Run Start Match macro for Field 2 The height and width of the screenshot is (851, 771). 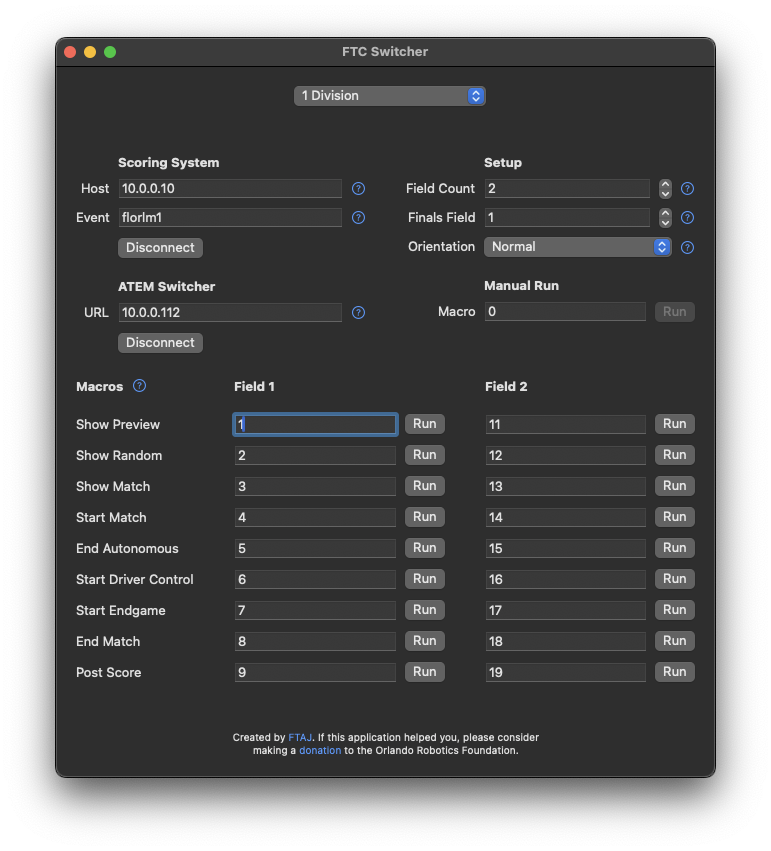click(674, 517)
